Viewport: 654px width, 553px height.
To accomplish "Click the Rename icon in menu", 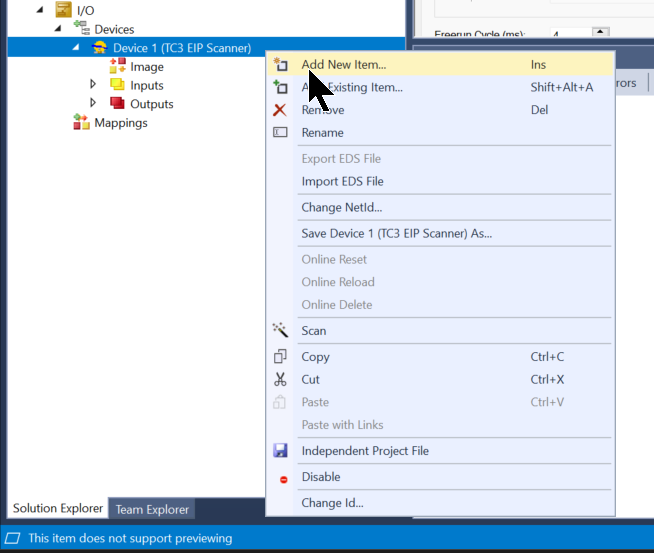I will (x=281, y=133).
